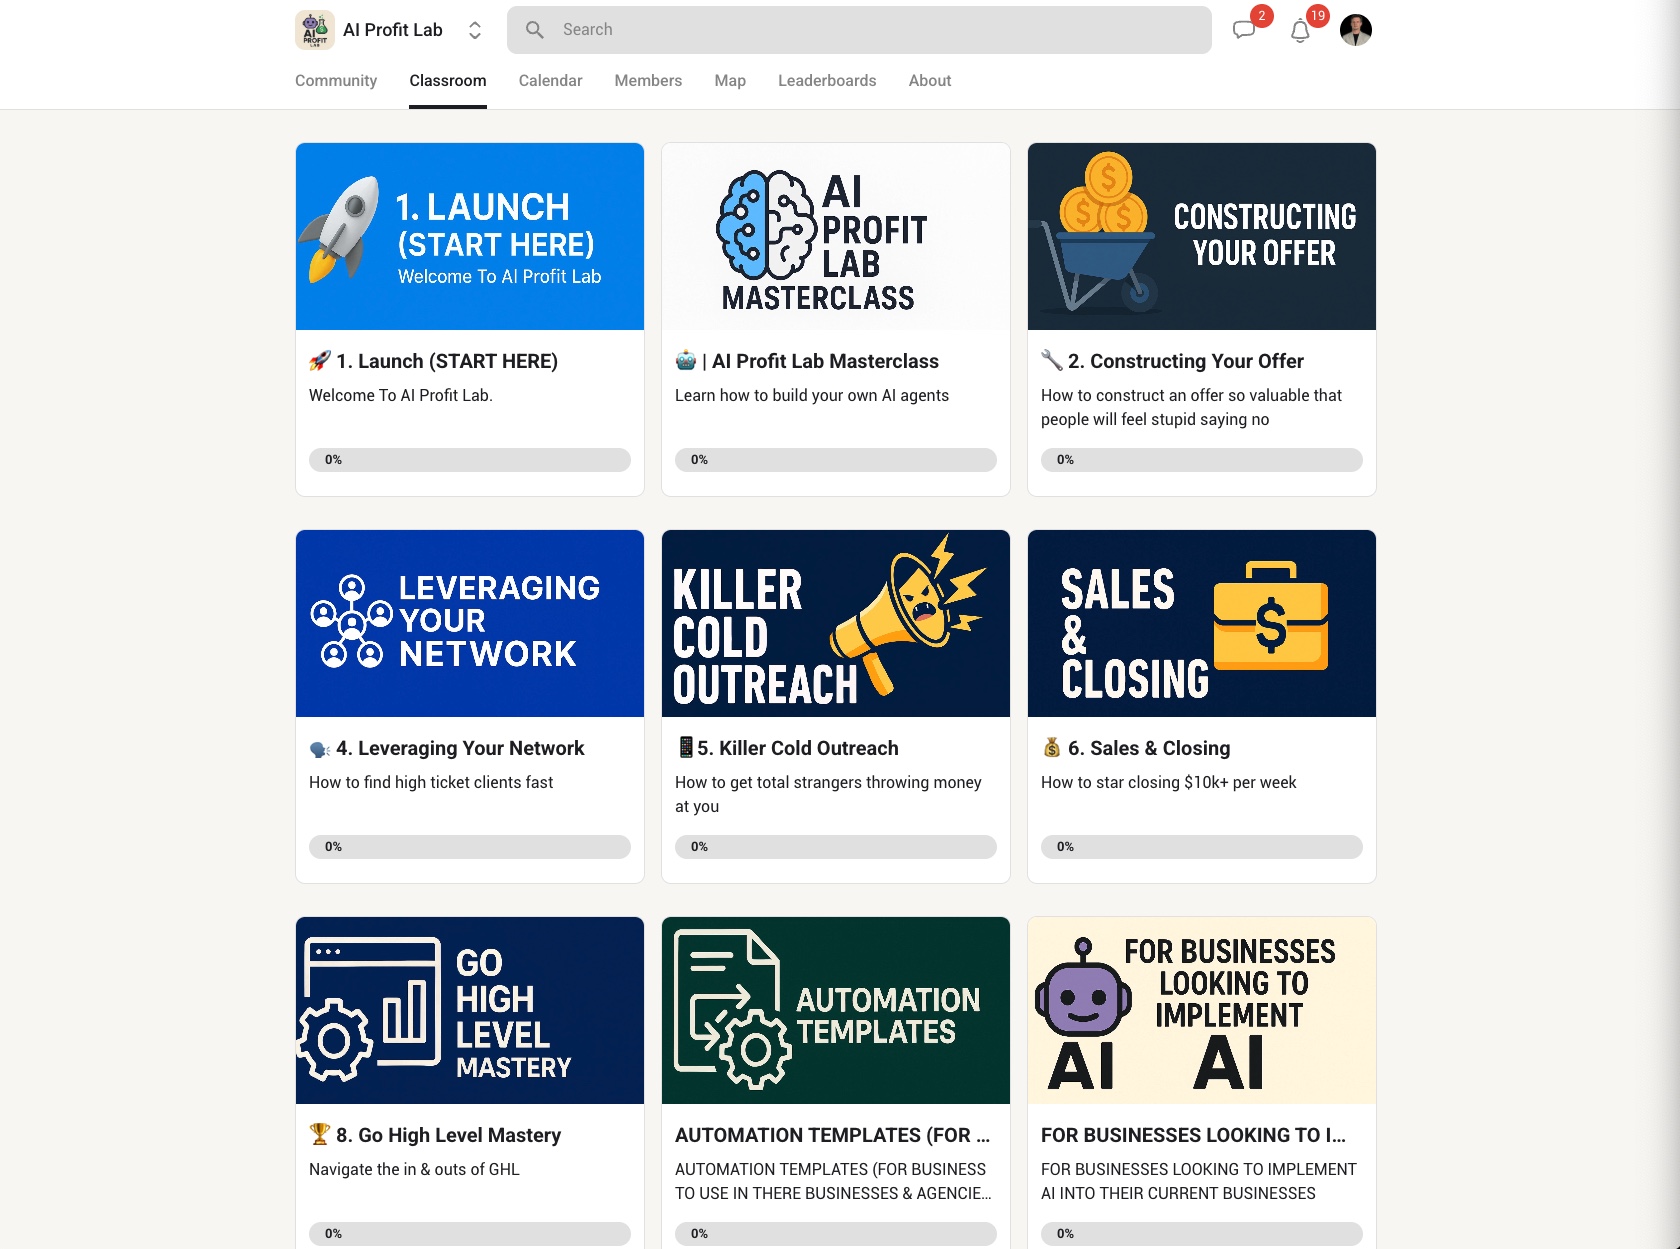Click the search magnifier icon
Screen dimensions: 1680x1249
tap(535, 30)
